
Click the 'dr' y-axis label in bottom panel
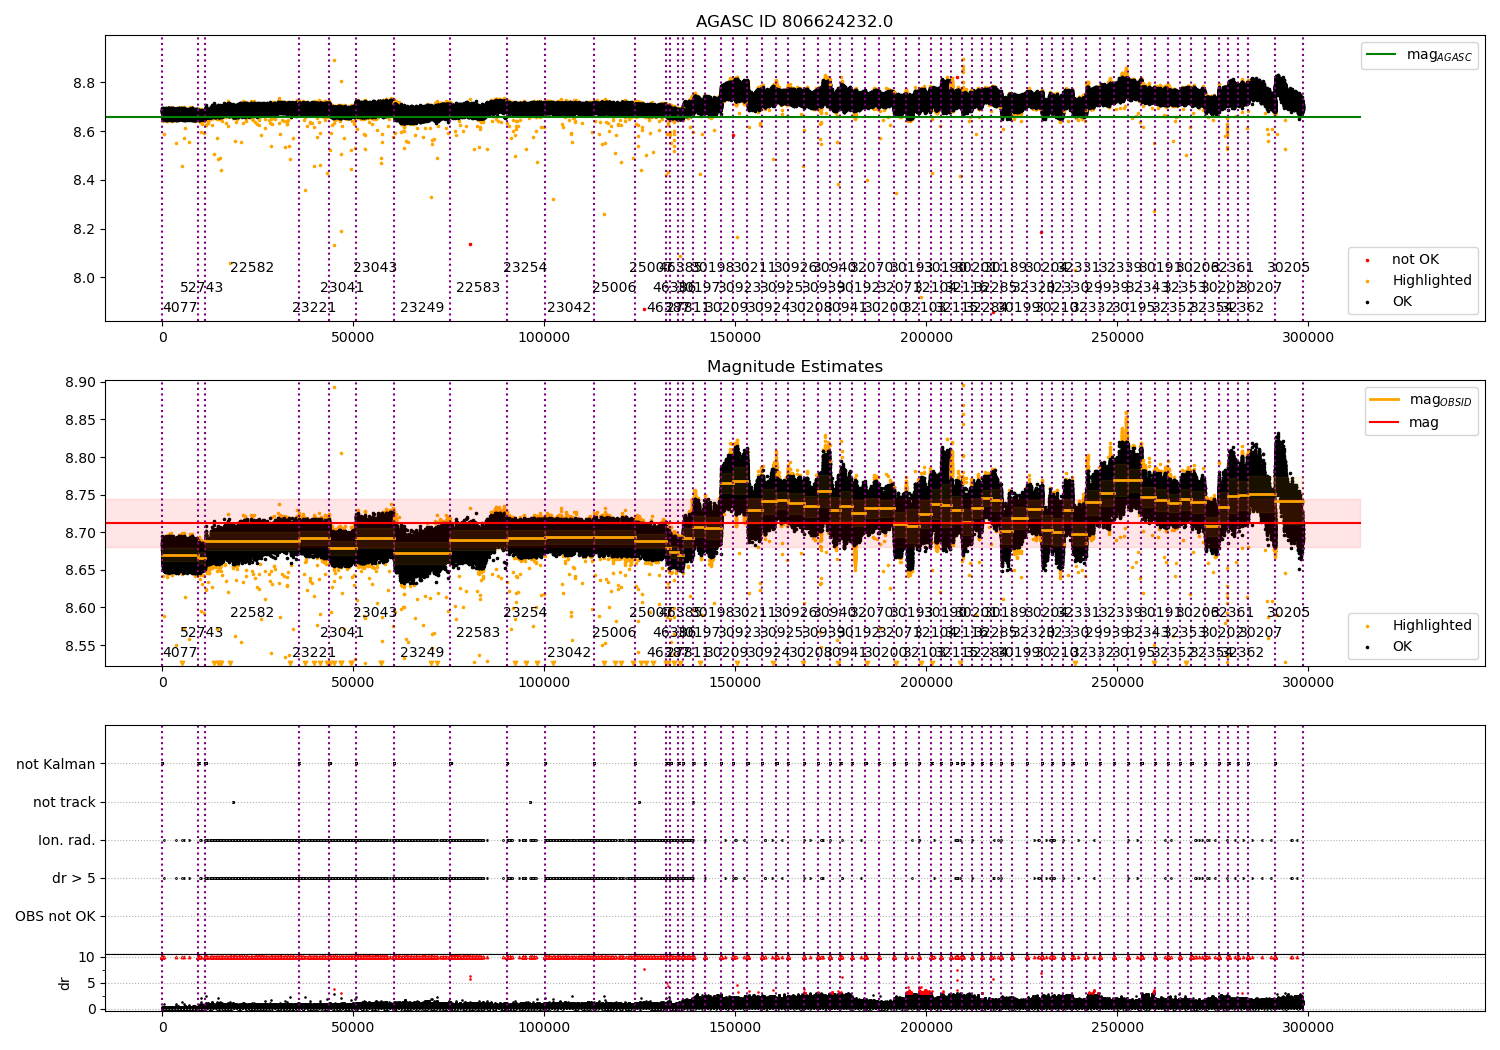click(65, 983)
